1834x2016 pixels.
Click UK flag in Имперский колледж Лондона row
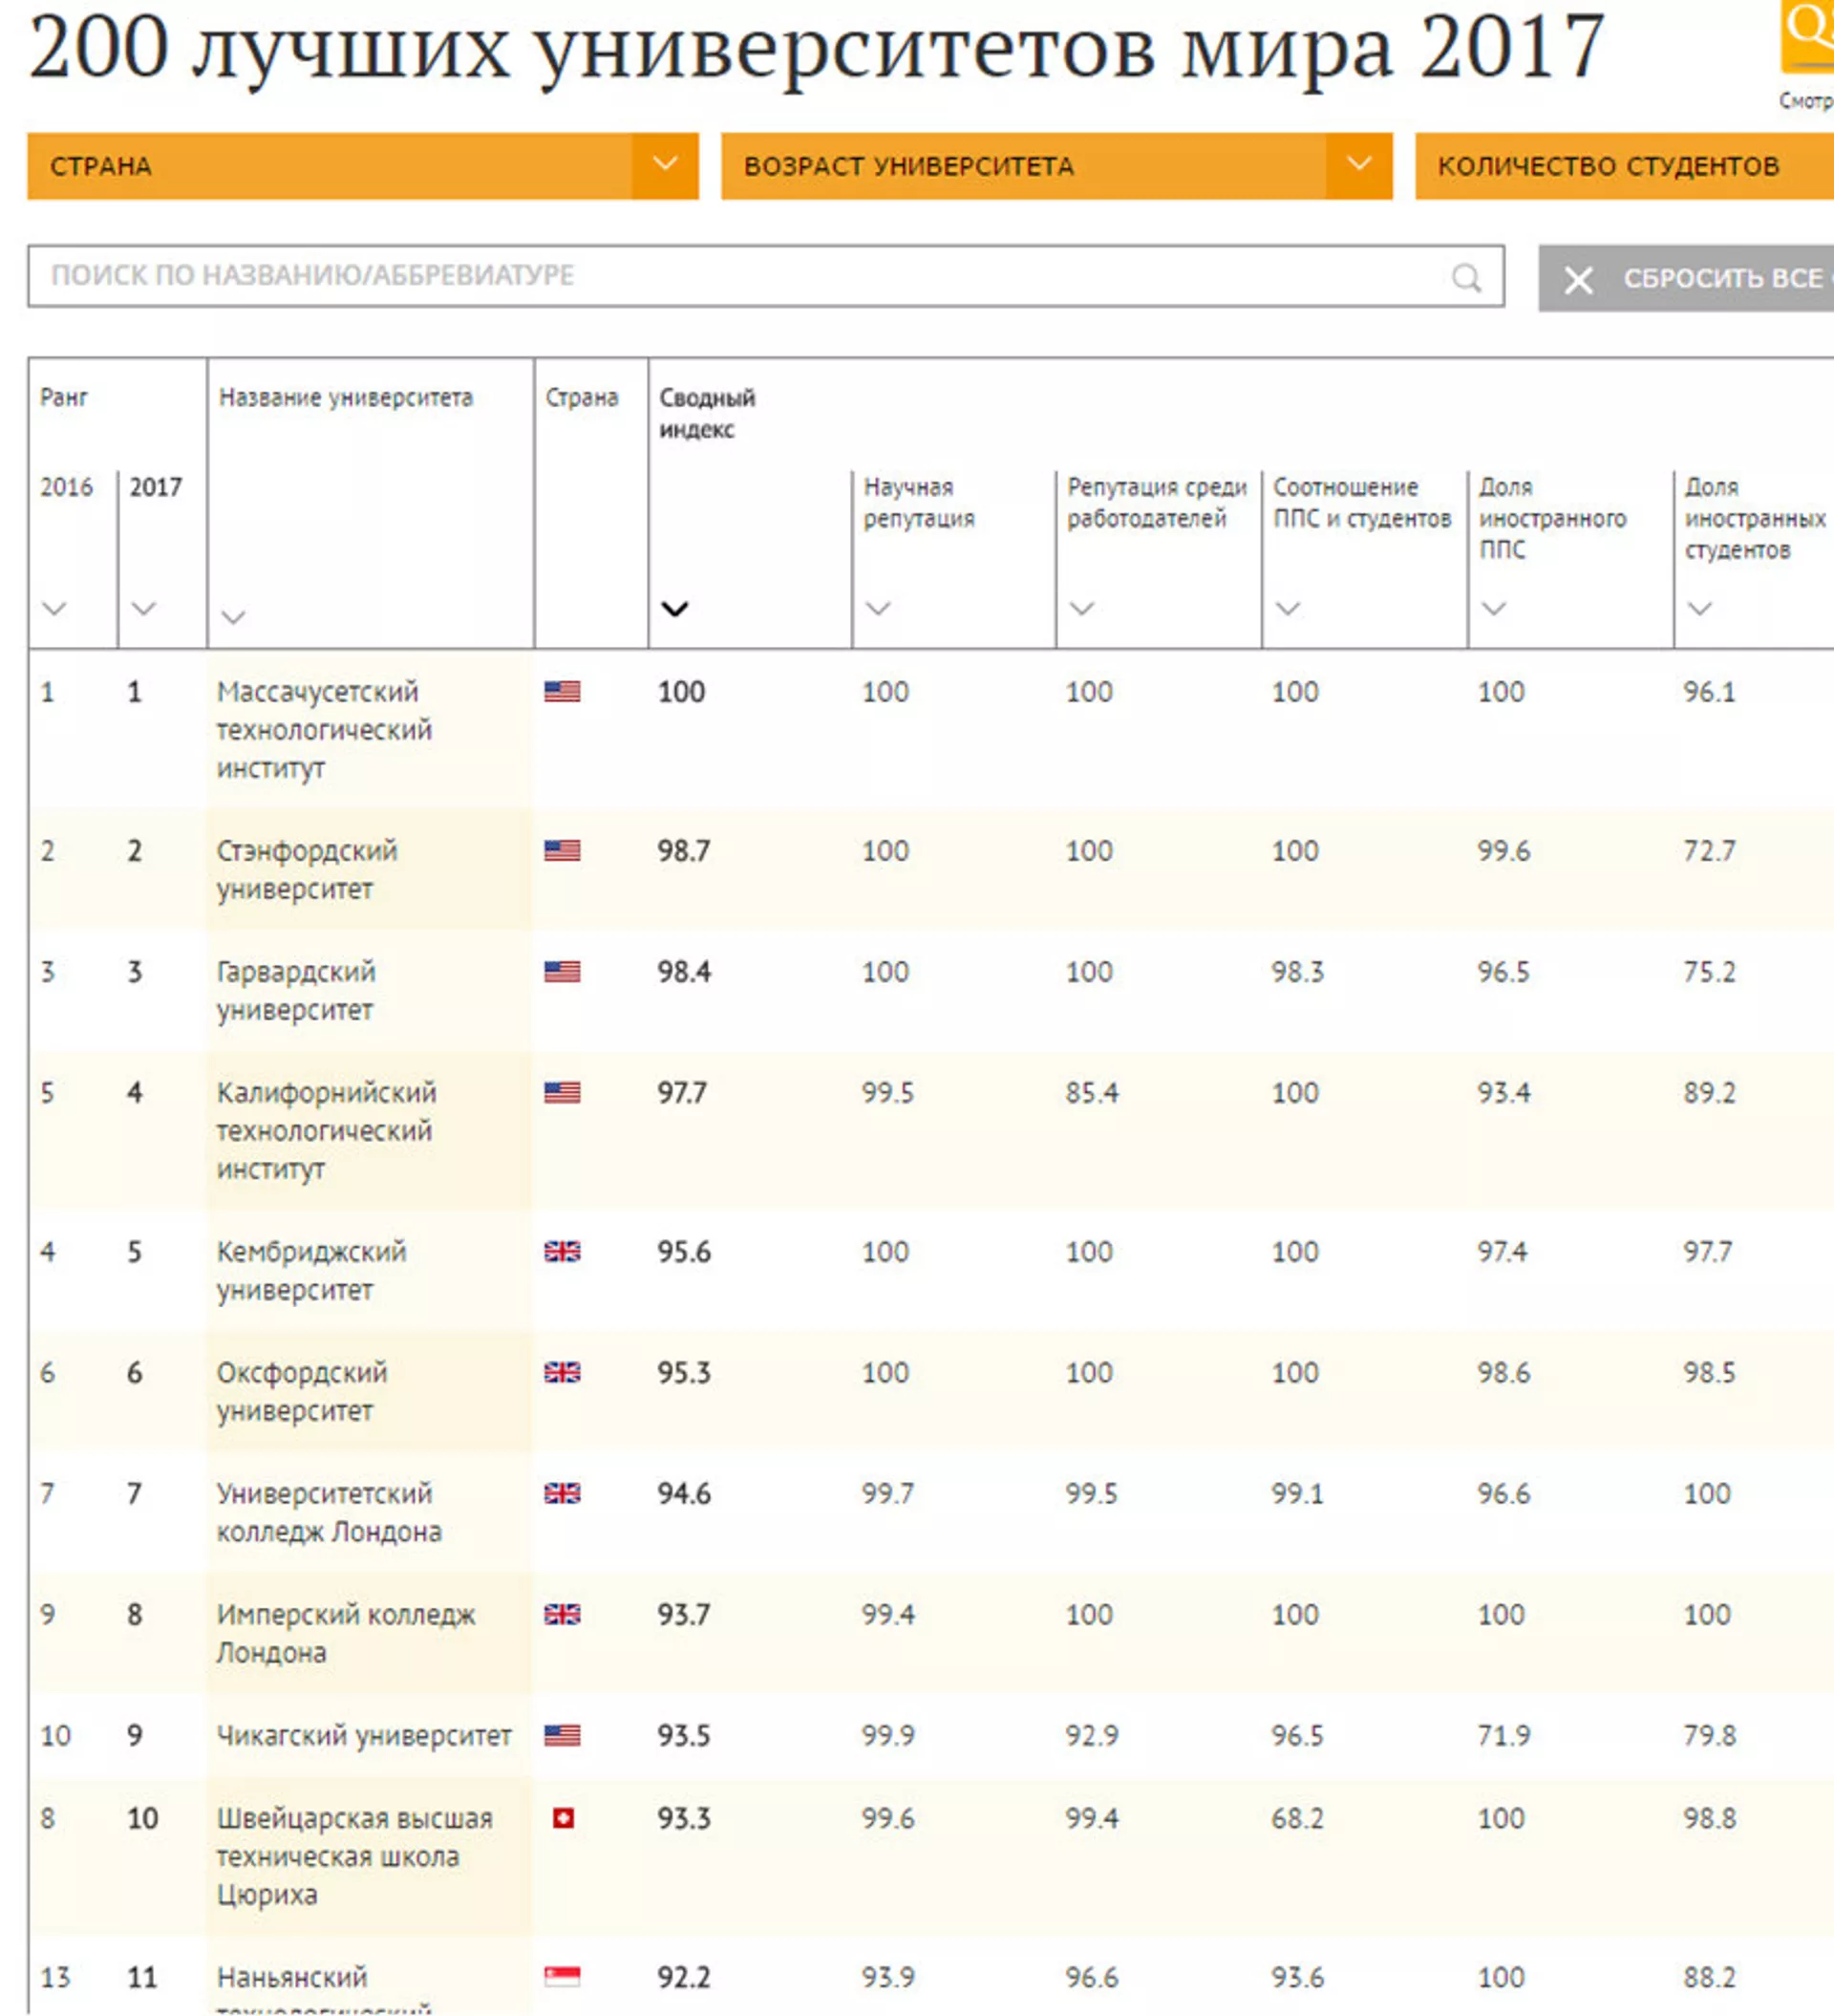click(562, 1614)
